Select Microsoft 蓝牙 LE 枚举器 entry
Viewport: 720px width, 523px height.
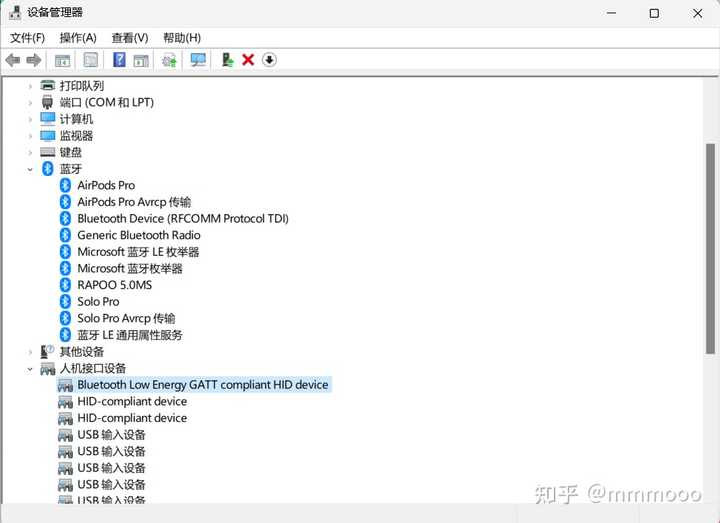pyautogui.click(x=138, y=252)
